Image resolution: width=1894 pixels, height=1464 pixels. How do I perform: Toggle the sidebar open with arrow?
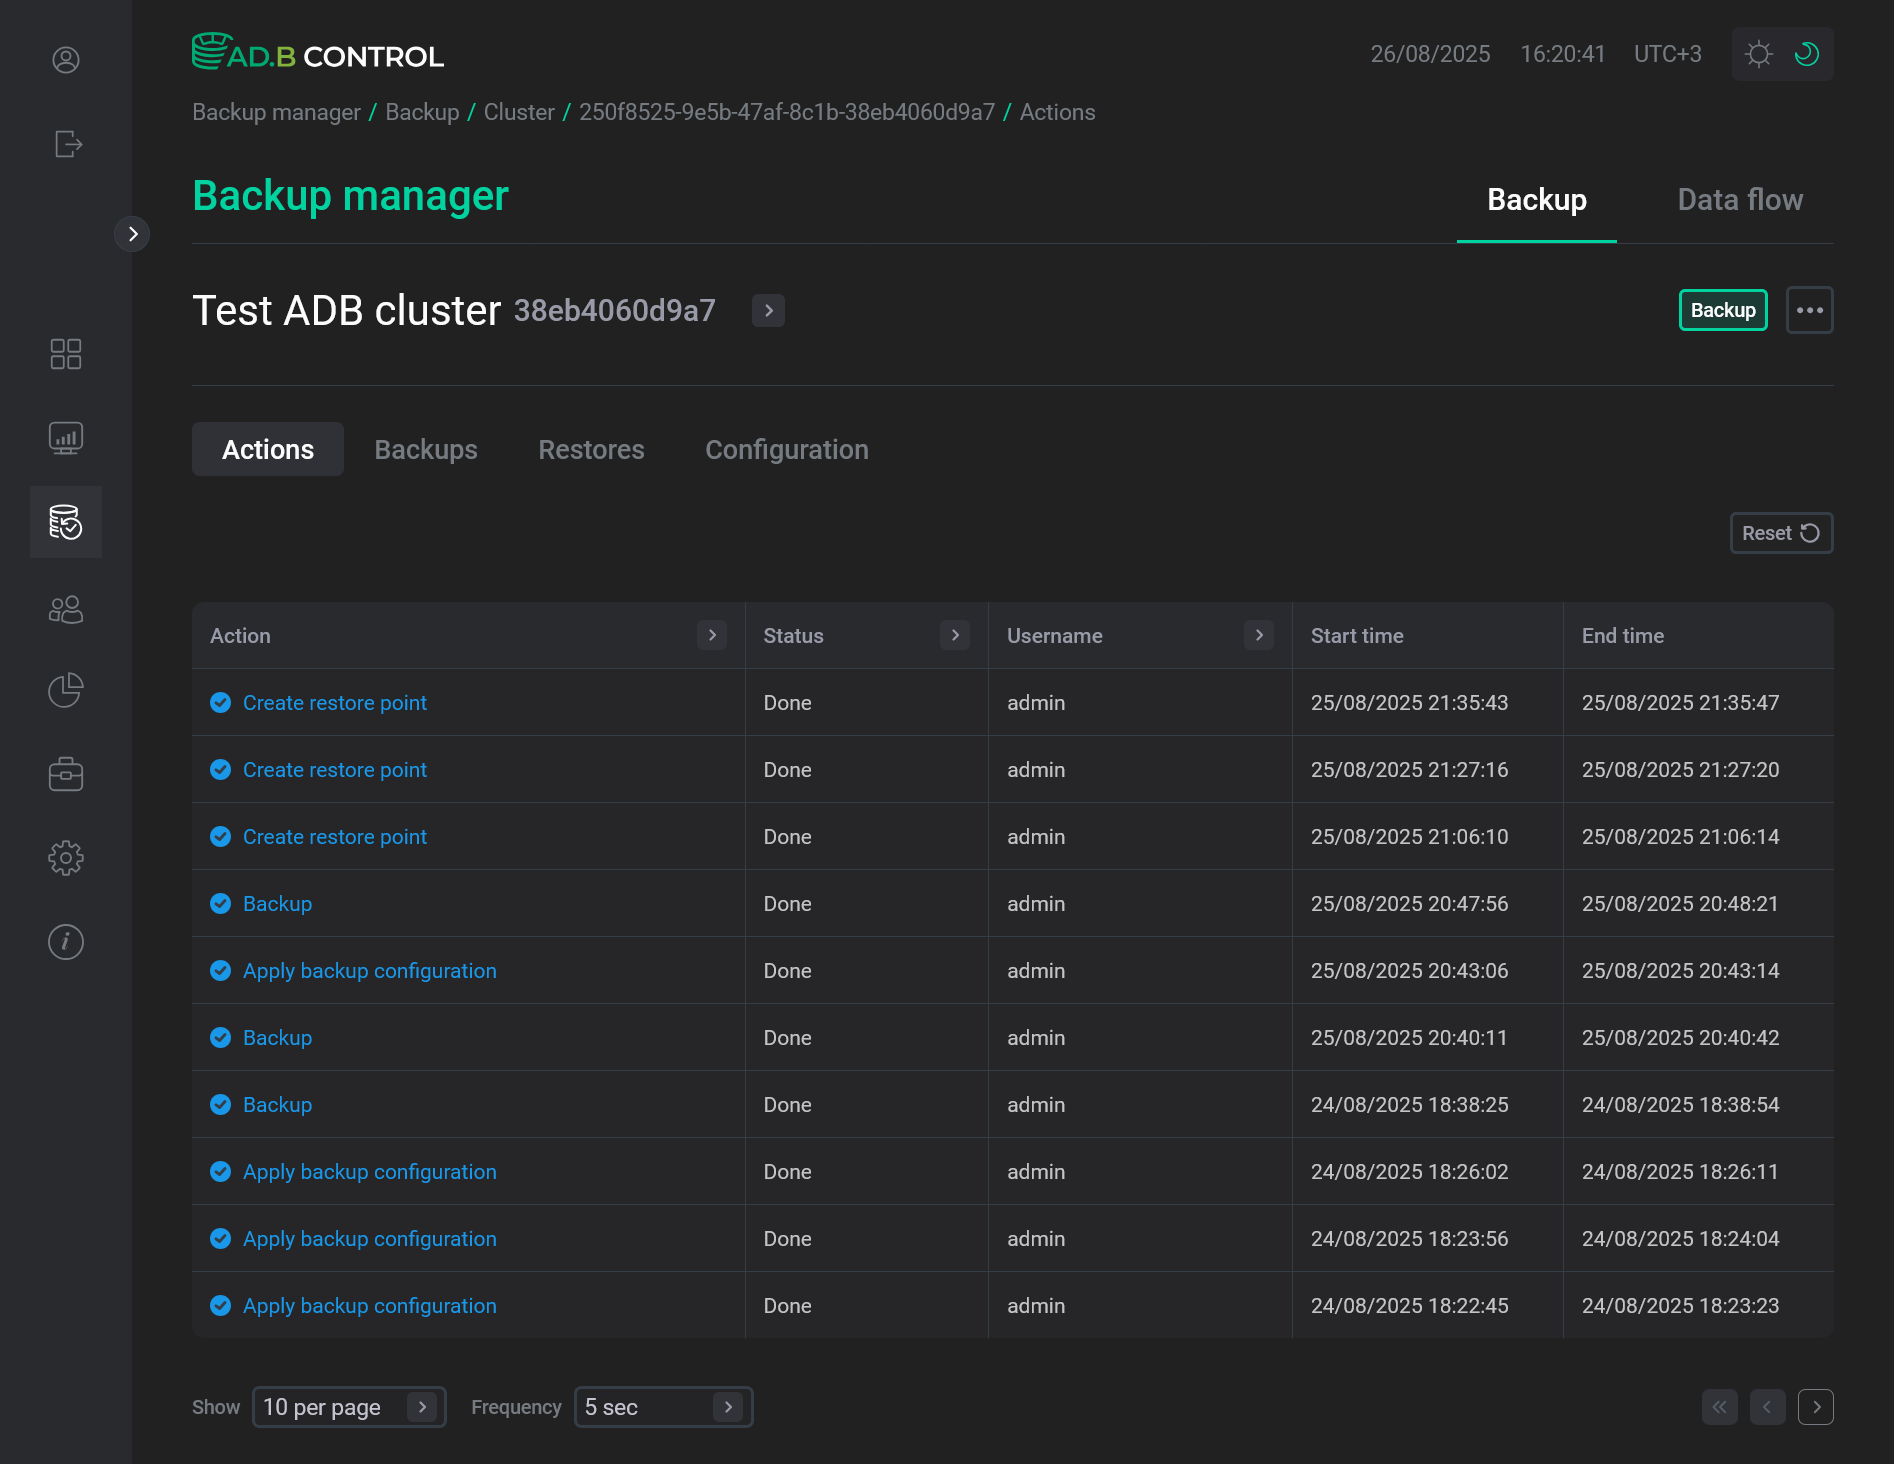132,234
